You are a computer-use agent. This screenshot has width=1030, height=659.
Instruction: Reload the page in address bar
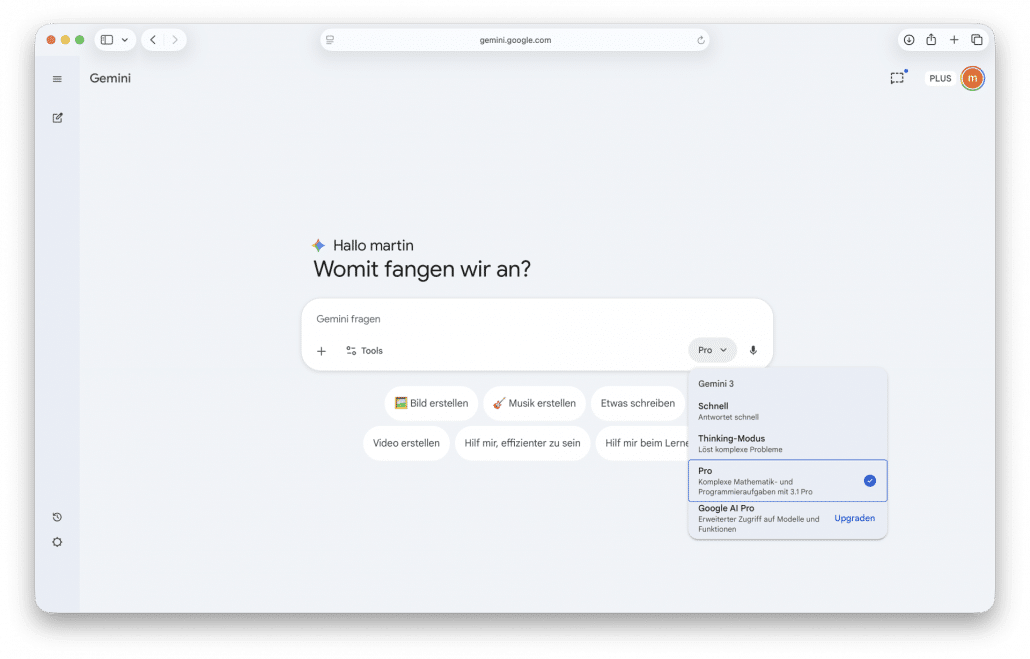tap(701, 40)
